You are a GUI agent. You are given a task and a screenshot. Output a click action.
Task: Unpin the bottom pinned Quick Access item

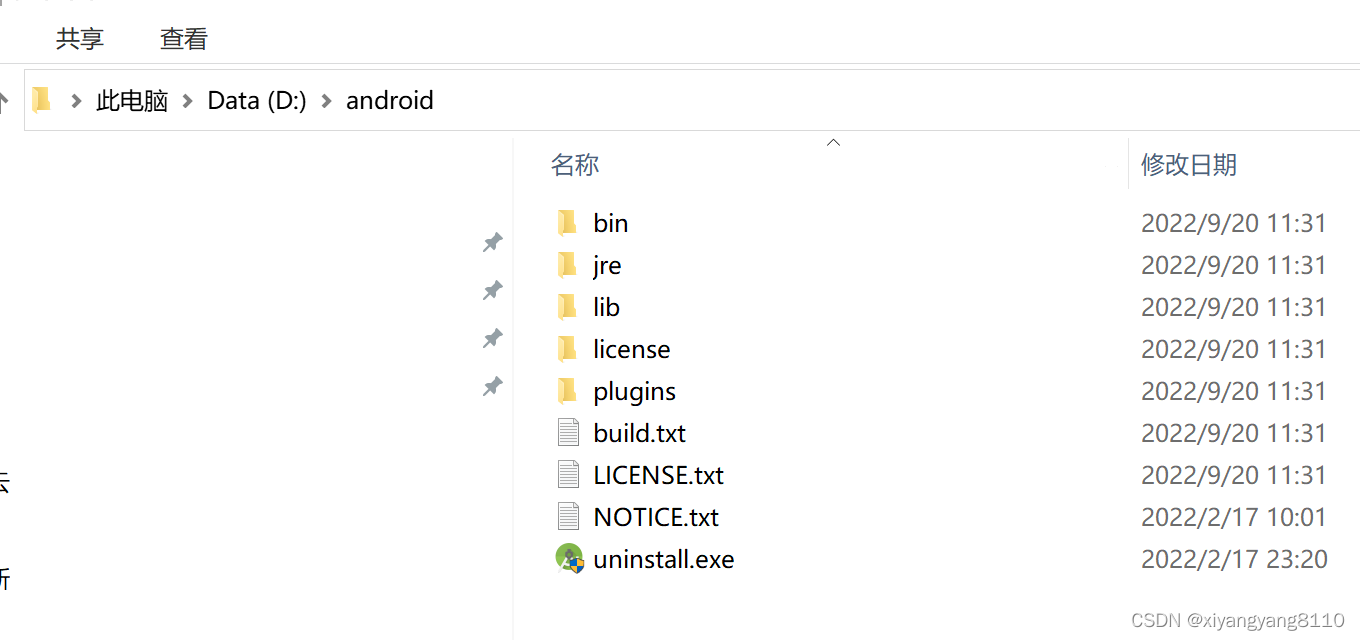point(492,387)
